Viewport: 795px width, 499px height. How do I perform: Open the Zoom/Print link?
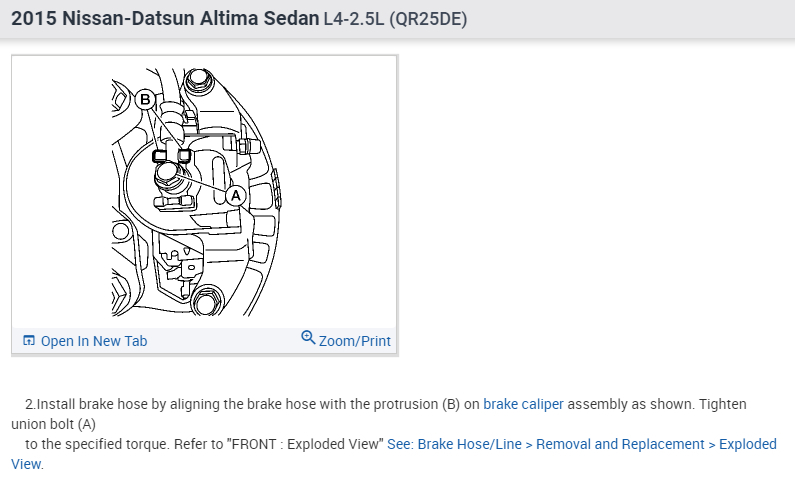[x=354, y=341]
